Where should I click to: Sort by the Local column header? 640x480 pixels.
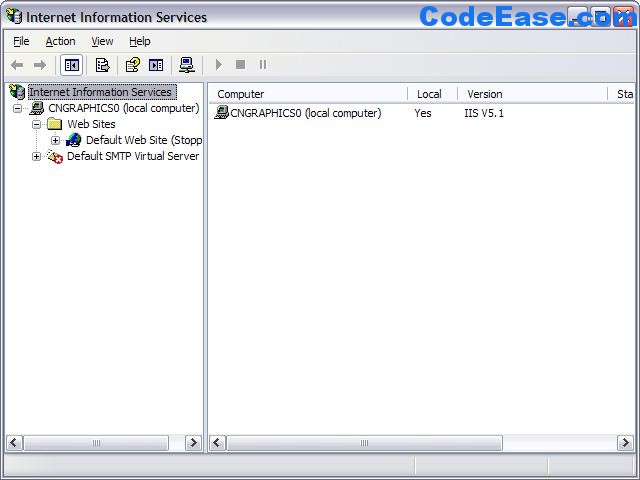click(432, 94)
